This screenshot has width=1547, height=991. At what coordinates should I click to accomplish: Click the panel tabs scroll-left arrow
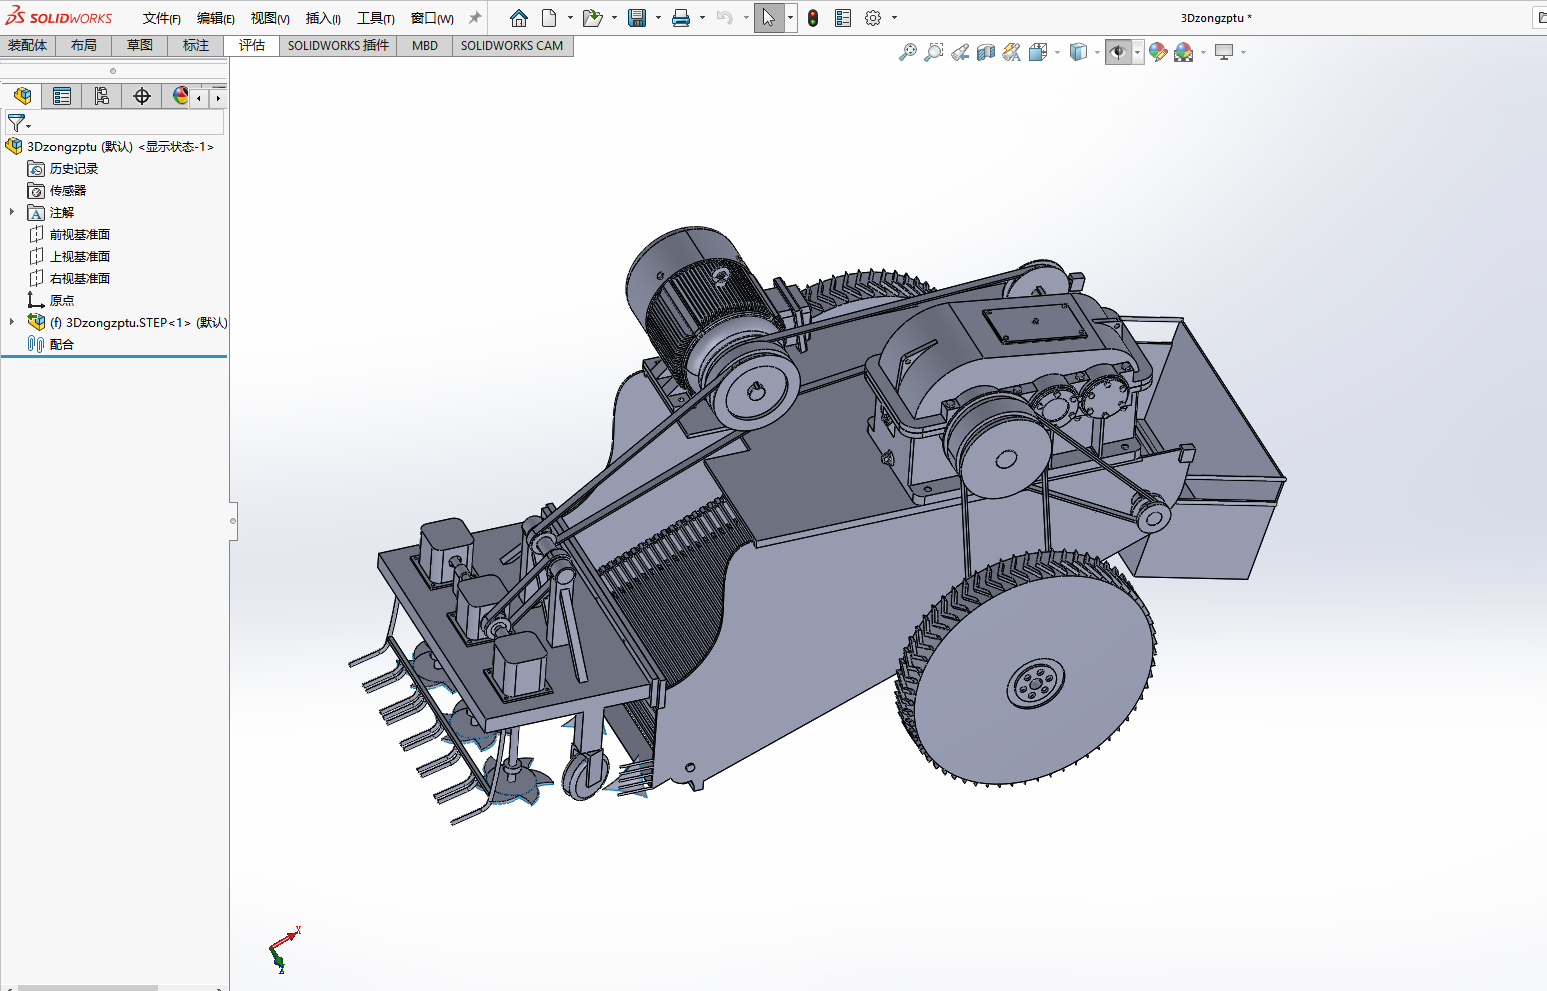[x=199, y=98]
